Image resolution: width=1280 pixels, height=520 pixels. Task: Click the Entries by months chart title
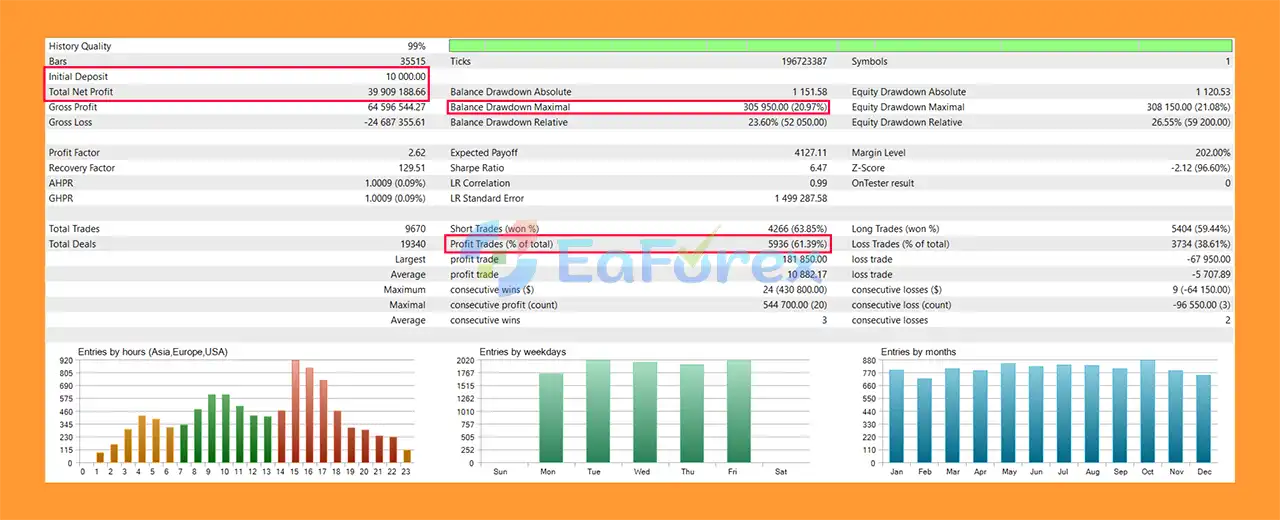pos(918,352)
